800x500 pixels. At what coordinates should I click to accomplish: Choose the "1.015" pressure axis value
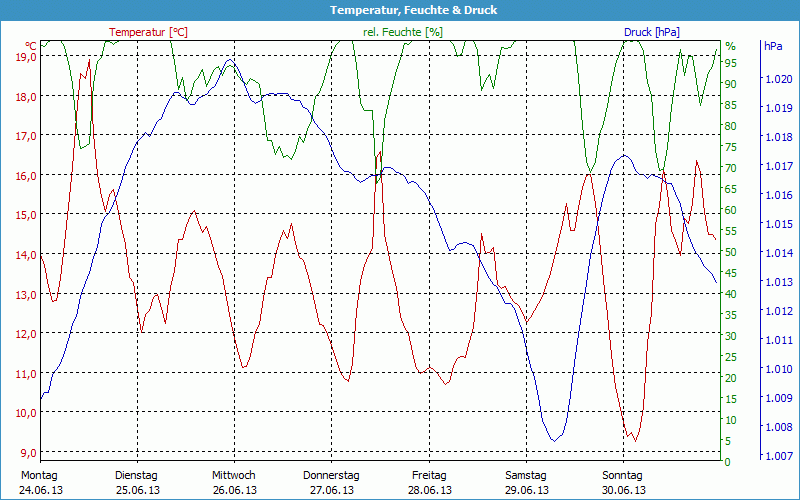[779, 224]
